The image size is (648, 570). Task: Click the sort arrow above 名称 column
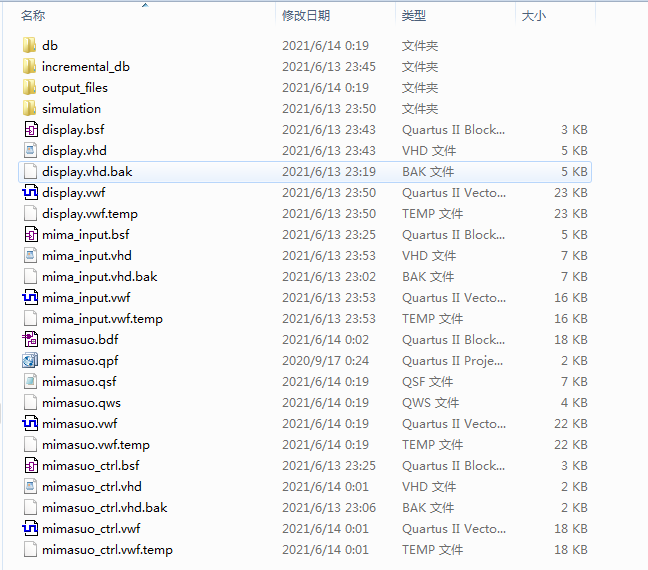145,5
